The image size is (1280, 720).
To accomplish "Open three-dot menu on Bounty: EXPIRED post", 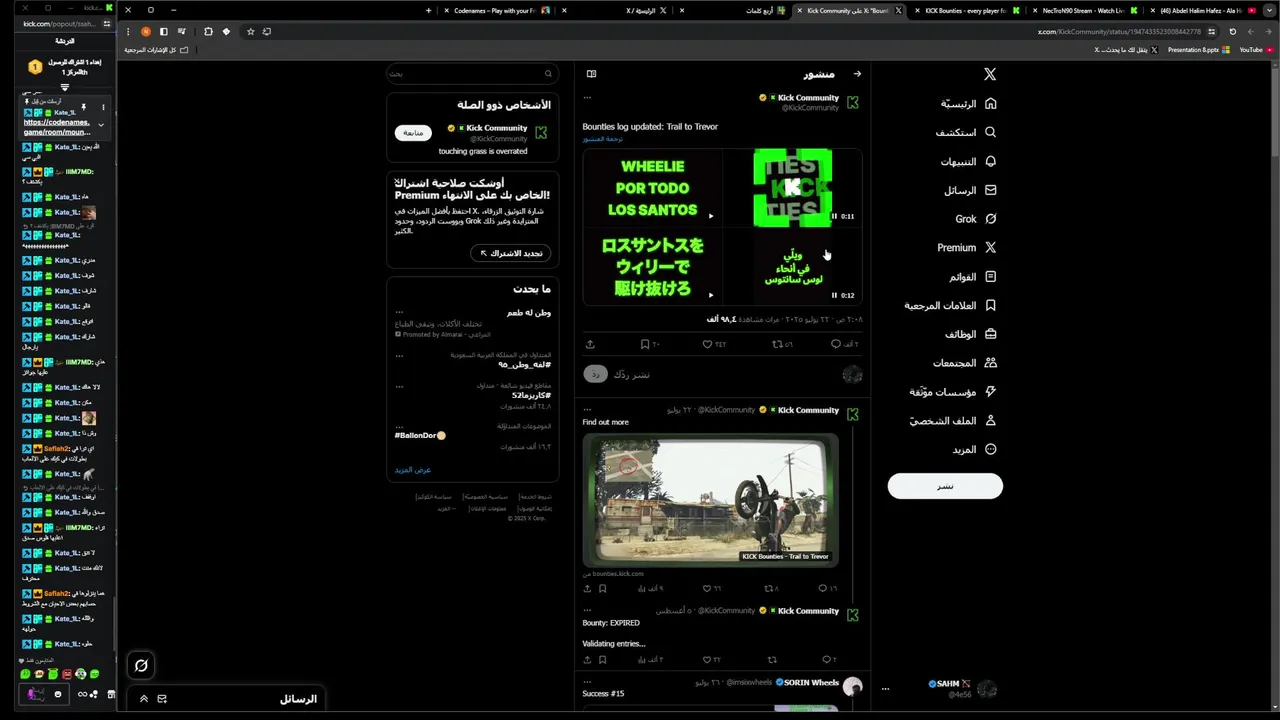I will (588, 610).
